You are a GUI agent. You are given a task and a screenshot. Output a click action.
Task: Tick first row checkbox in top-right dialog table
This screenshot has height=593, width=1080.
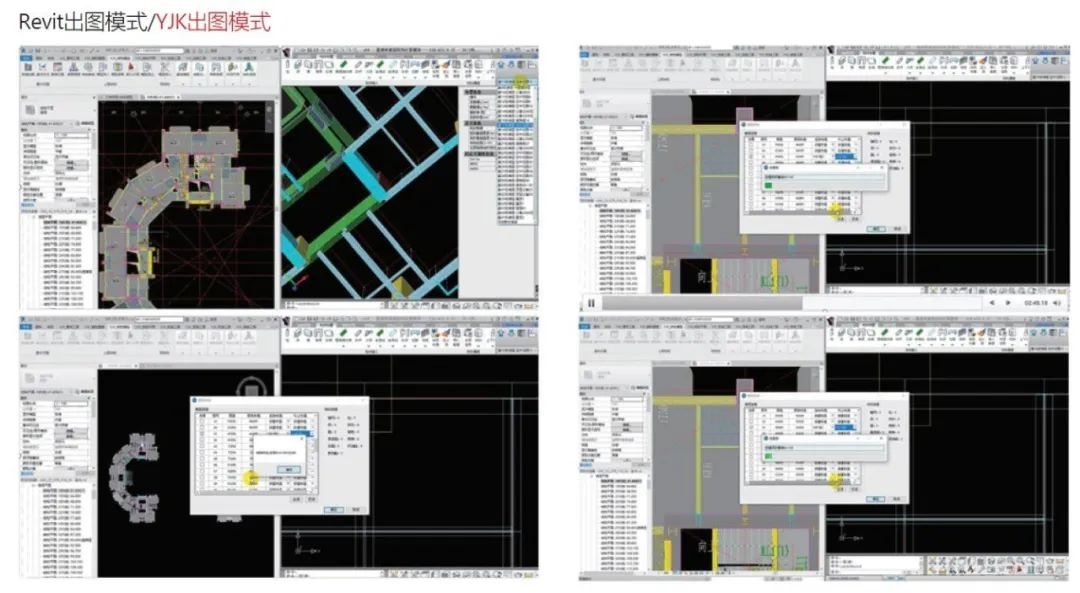pyautogui.click(x=750, y=145)
